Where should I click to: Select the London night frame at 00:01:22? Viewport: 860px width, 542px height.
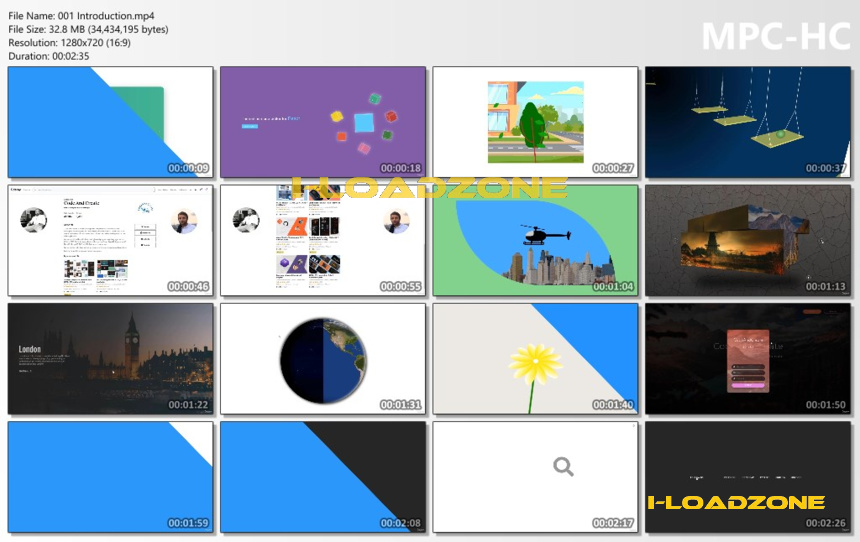click(110, 359)
